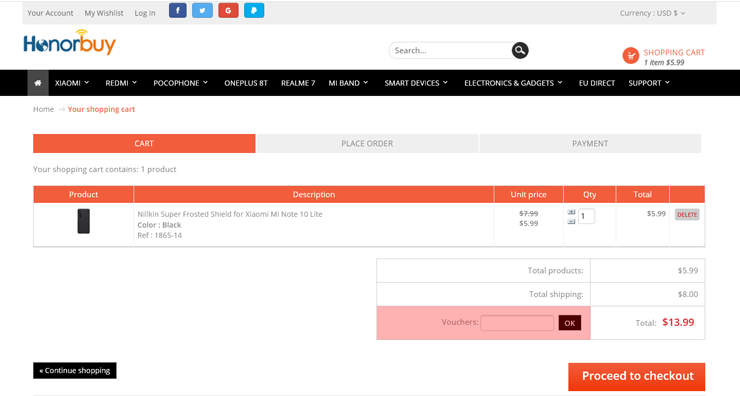Image resolution: width=740 pixels, height=396 pixels.
Task: Go to the home icon in navbar
Action: tap(38, 83)
